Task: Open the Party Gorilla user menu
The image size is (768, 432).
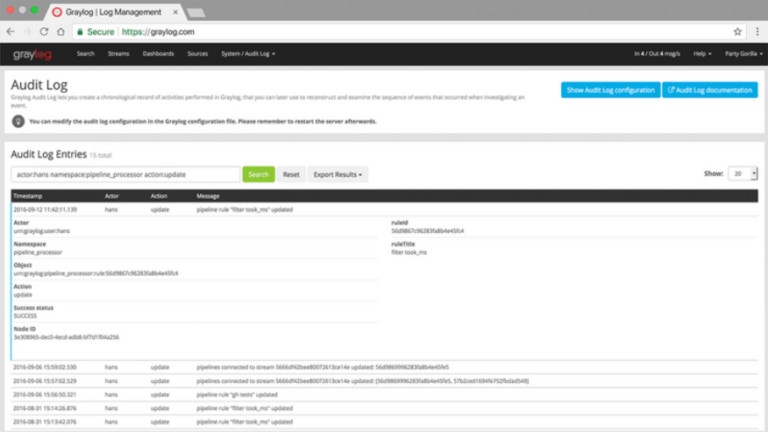Action: point(741,54)
